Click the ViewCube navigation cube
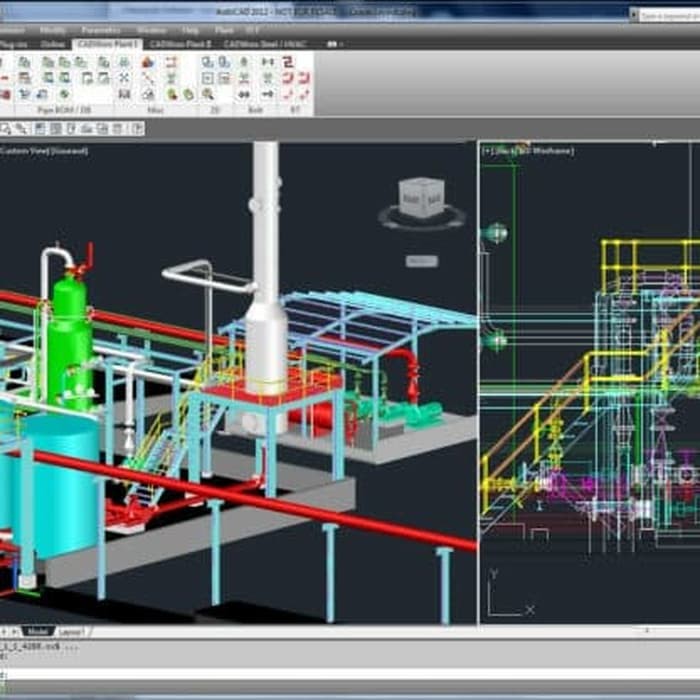Screen dimensions: 700x700 coord(420,197)
